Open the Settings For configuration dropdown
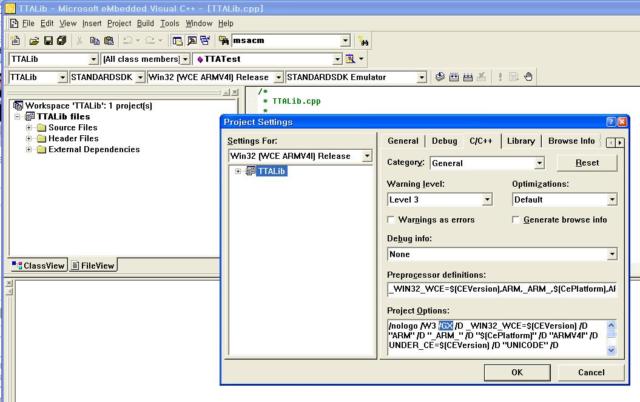The image size is (640, 402). 367,156
